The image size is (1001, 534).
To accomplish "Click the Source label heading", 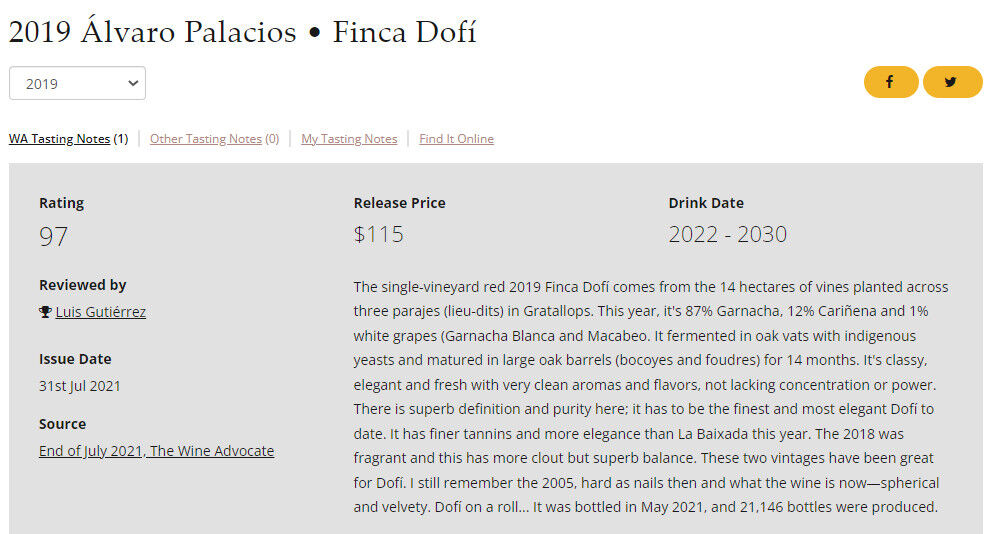I will [62, 424].
